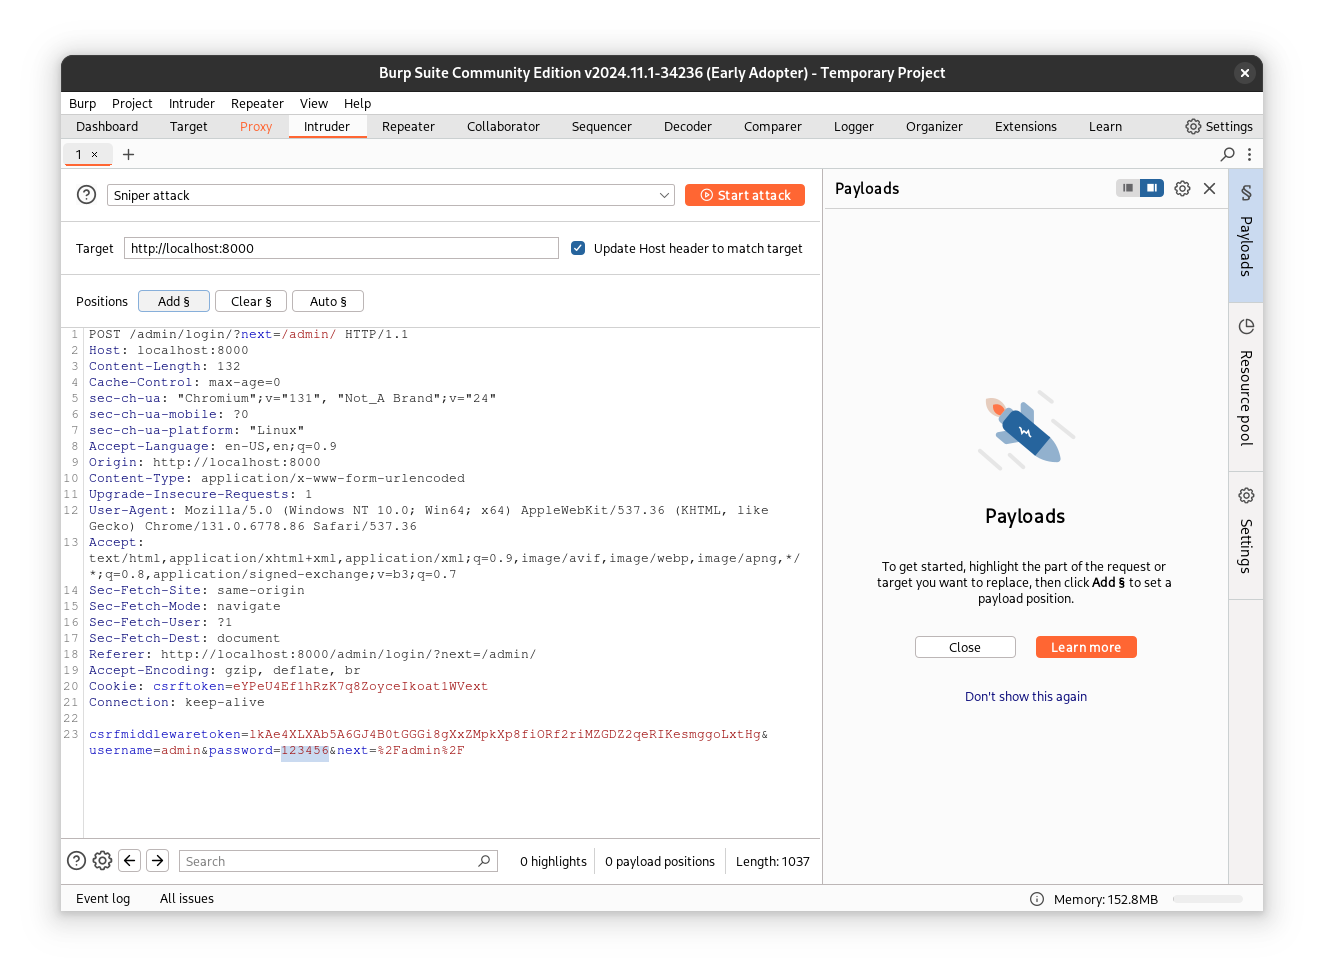Click the Content-Length: 132 header line

point(165,367)
